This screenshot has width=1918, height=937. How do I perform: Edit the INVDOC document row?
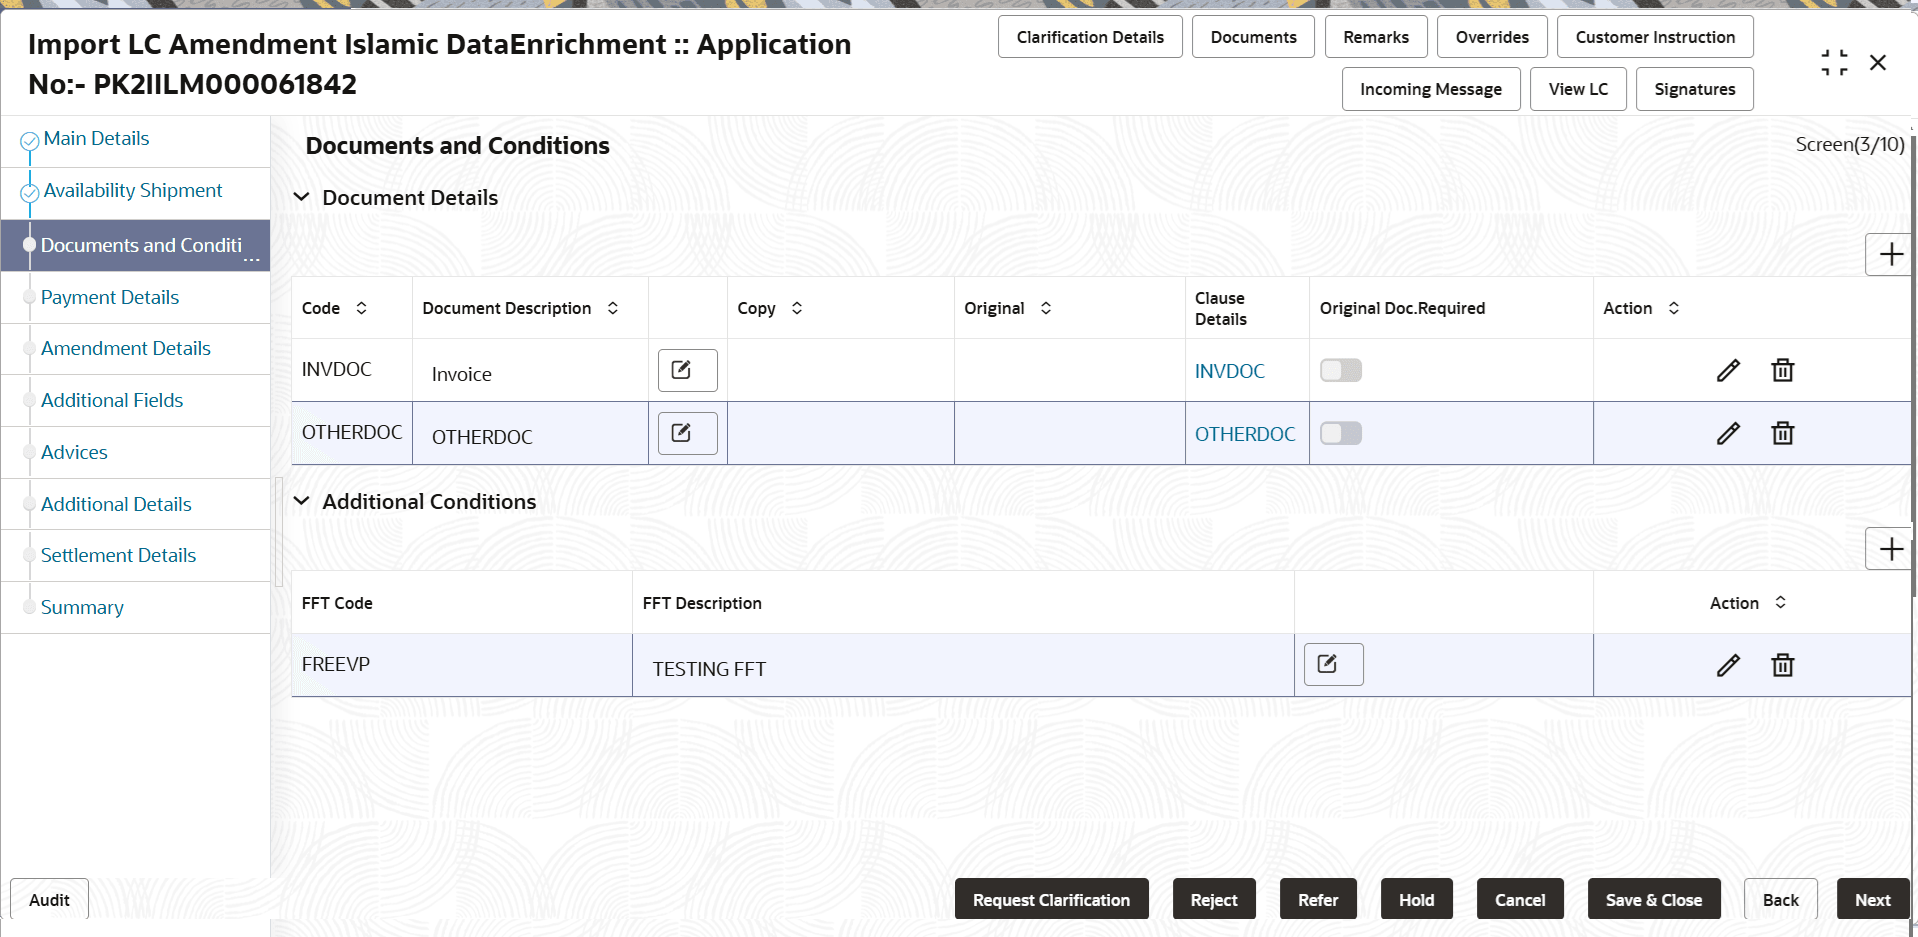(x=1729, y=370)
